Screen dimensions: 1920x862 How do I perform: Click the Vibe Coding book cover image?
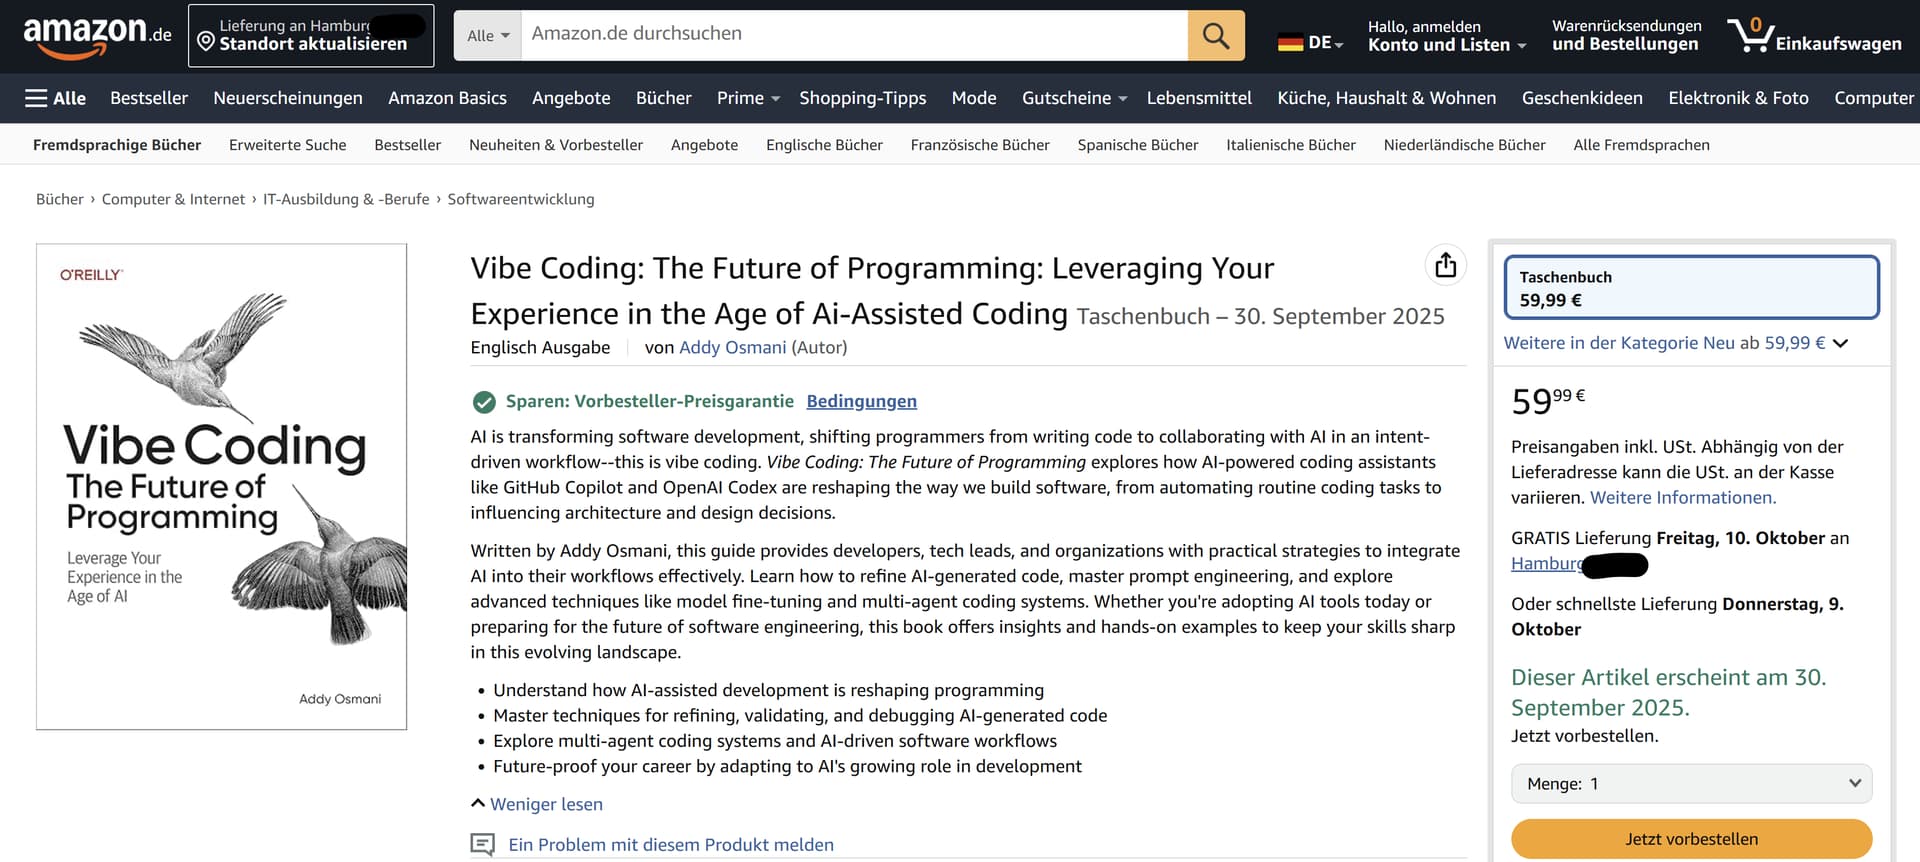point(222,487)
